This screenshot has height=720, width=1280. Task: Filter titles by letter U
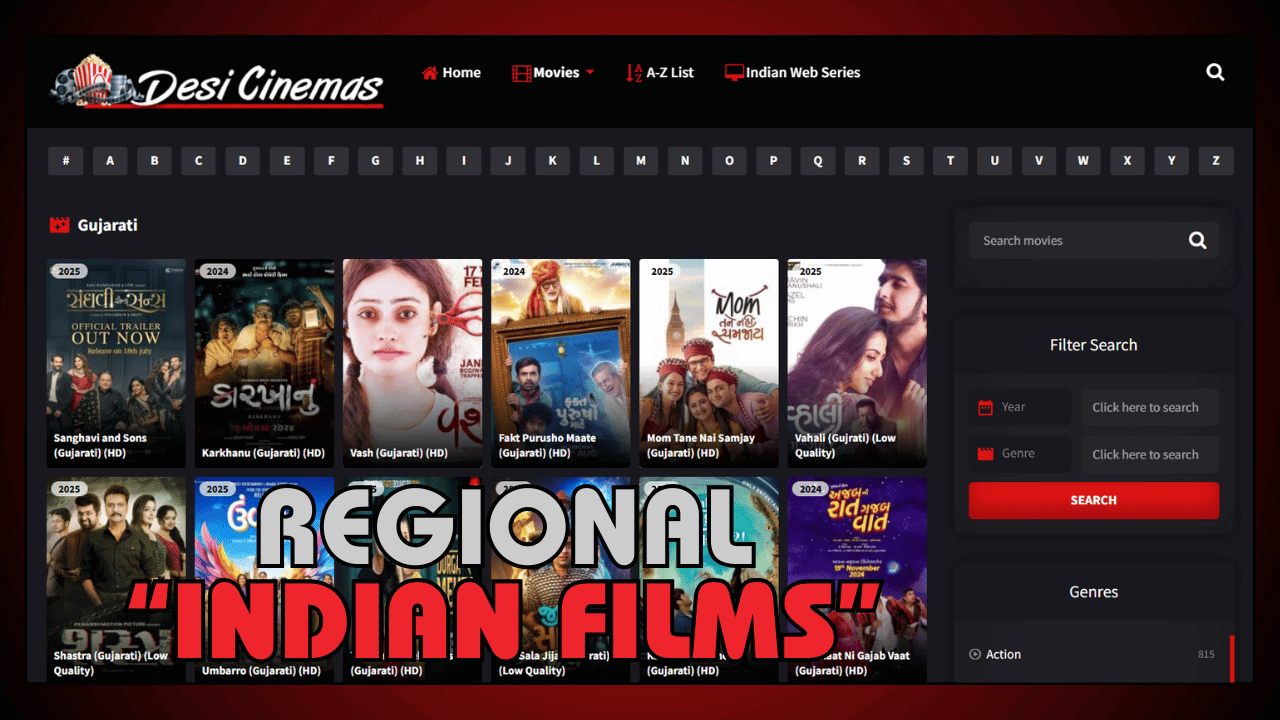click(994, 161)
